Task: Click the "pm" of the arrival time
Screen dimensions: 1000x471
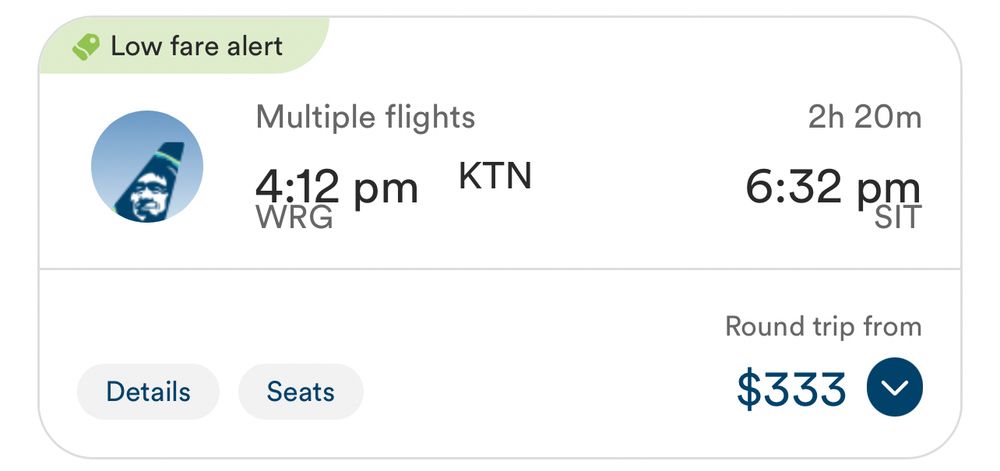Action: [888, 189]
